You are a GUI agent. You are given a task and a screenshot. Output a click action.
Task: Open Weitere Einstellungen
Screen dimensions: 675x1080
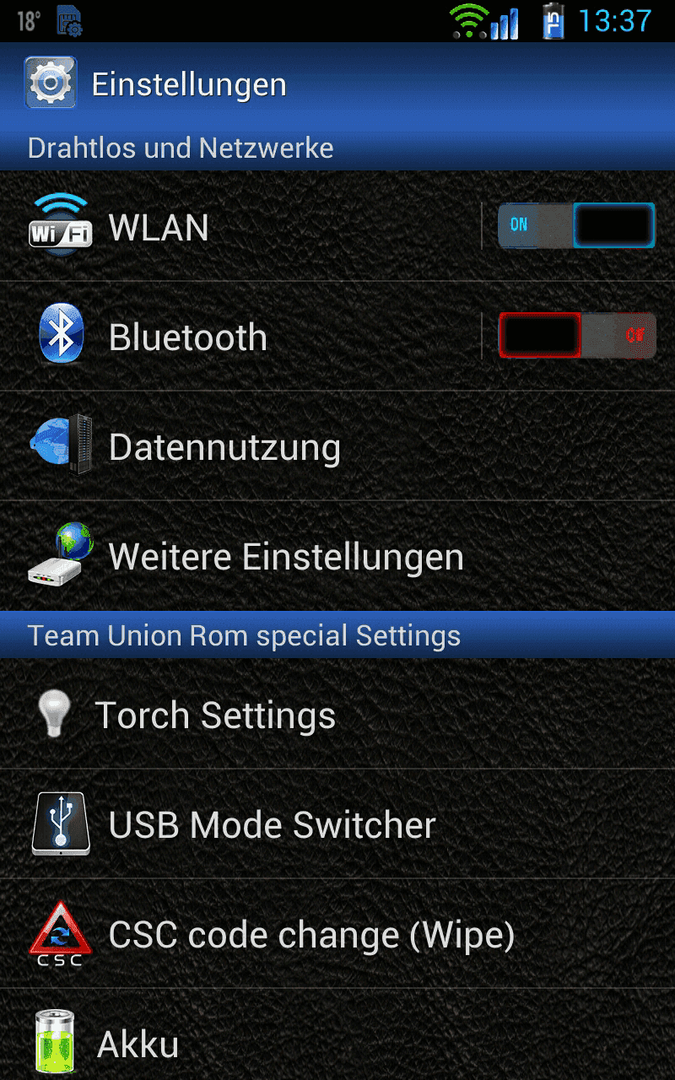coord(338,555)
